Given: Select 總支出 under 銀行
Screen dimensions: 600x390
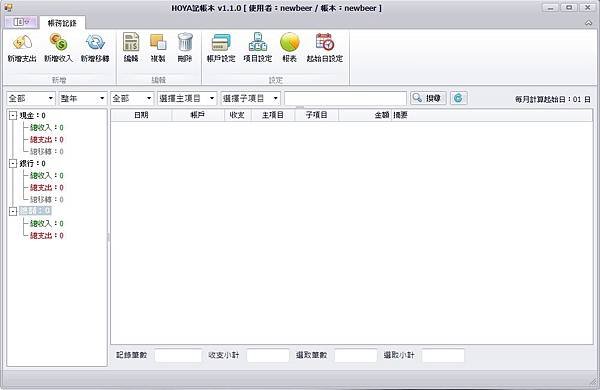Looking at the screenshot, I should 46,188.
